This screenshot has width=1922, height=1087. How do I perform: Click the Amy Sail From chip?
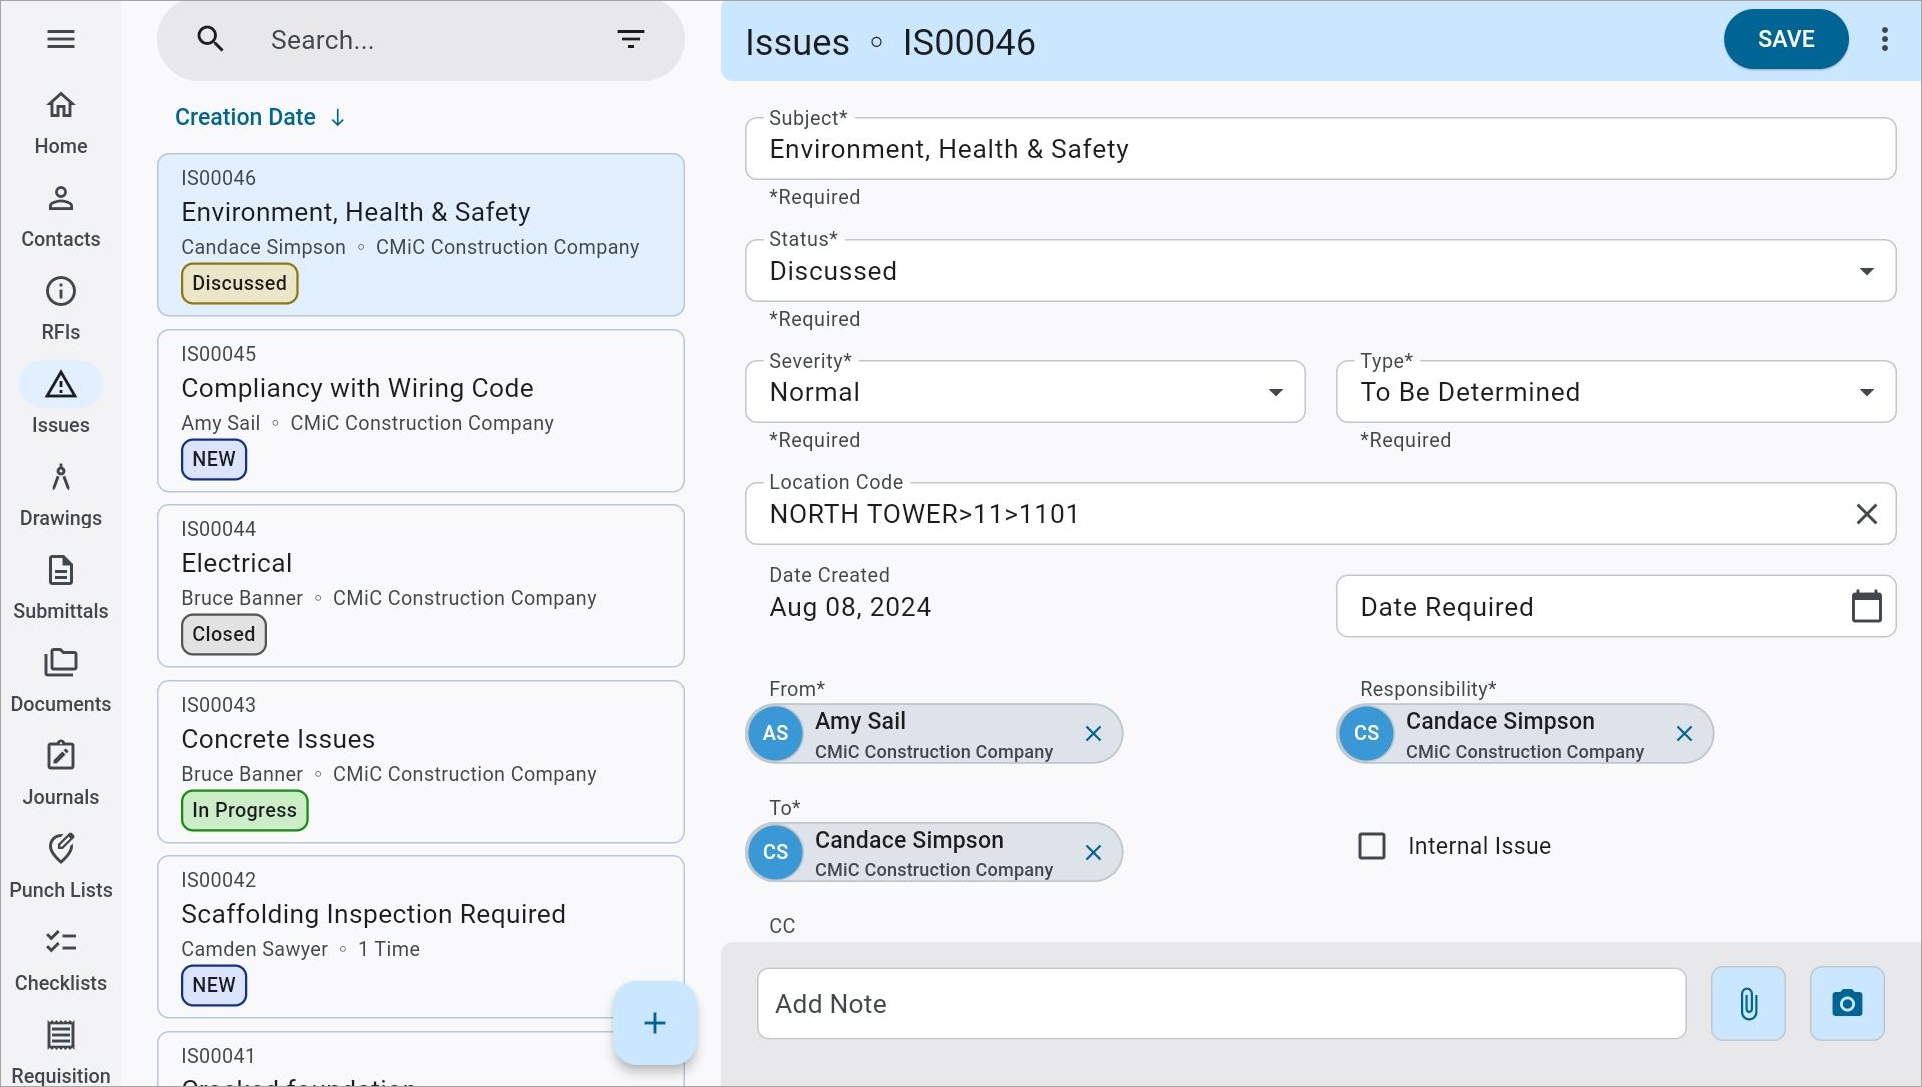(934, 733)
